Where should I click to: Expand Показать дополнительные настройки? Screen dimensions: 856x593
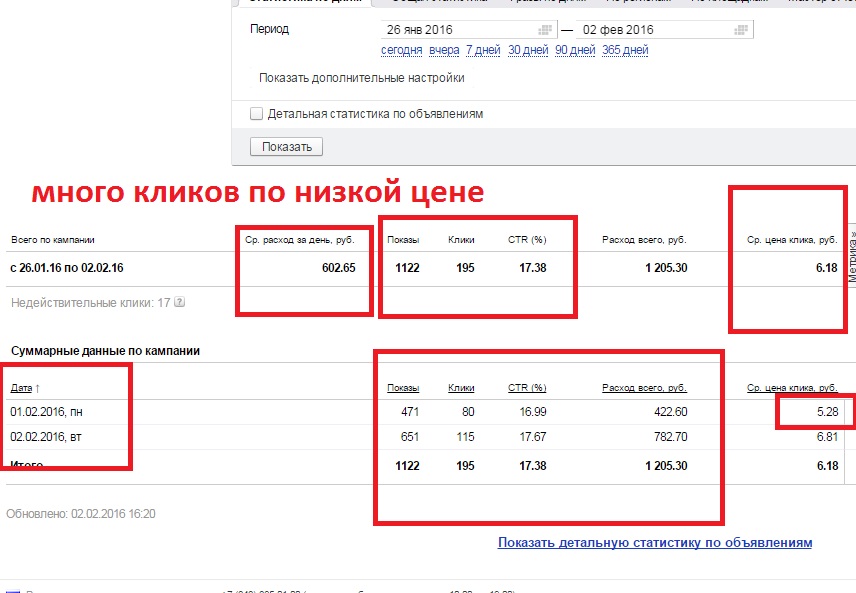pos(361,78)
